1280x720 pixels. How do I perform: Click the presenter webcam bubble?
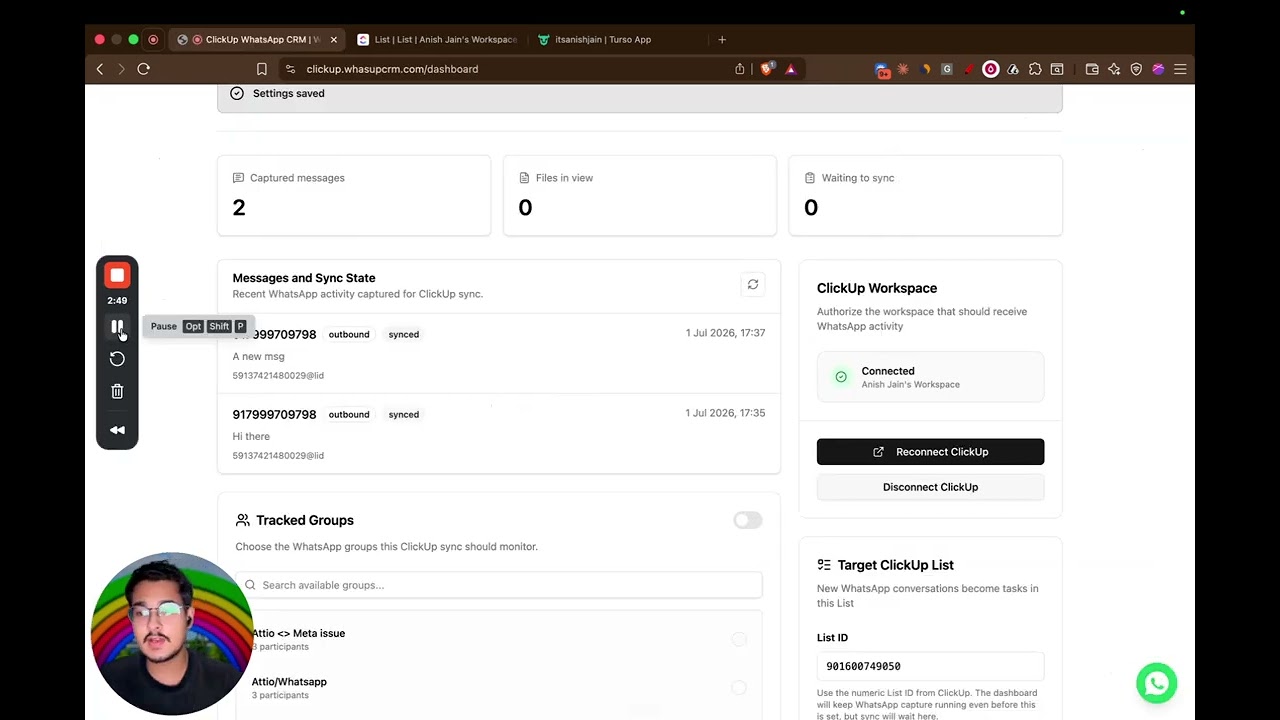pos(172,634)
